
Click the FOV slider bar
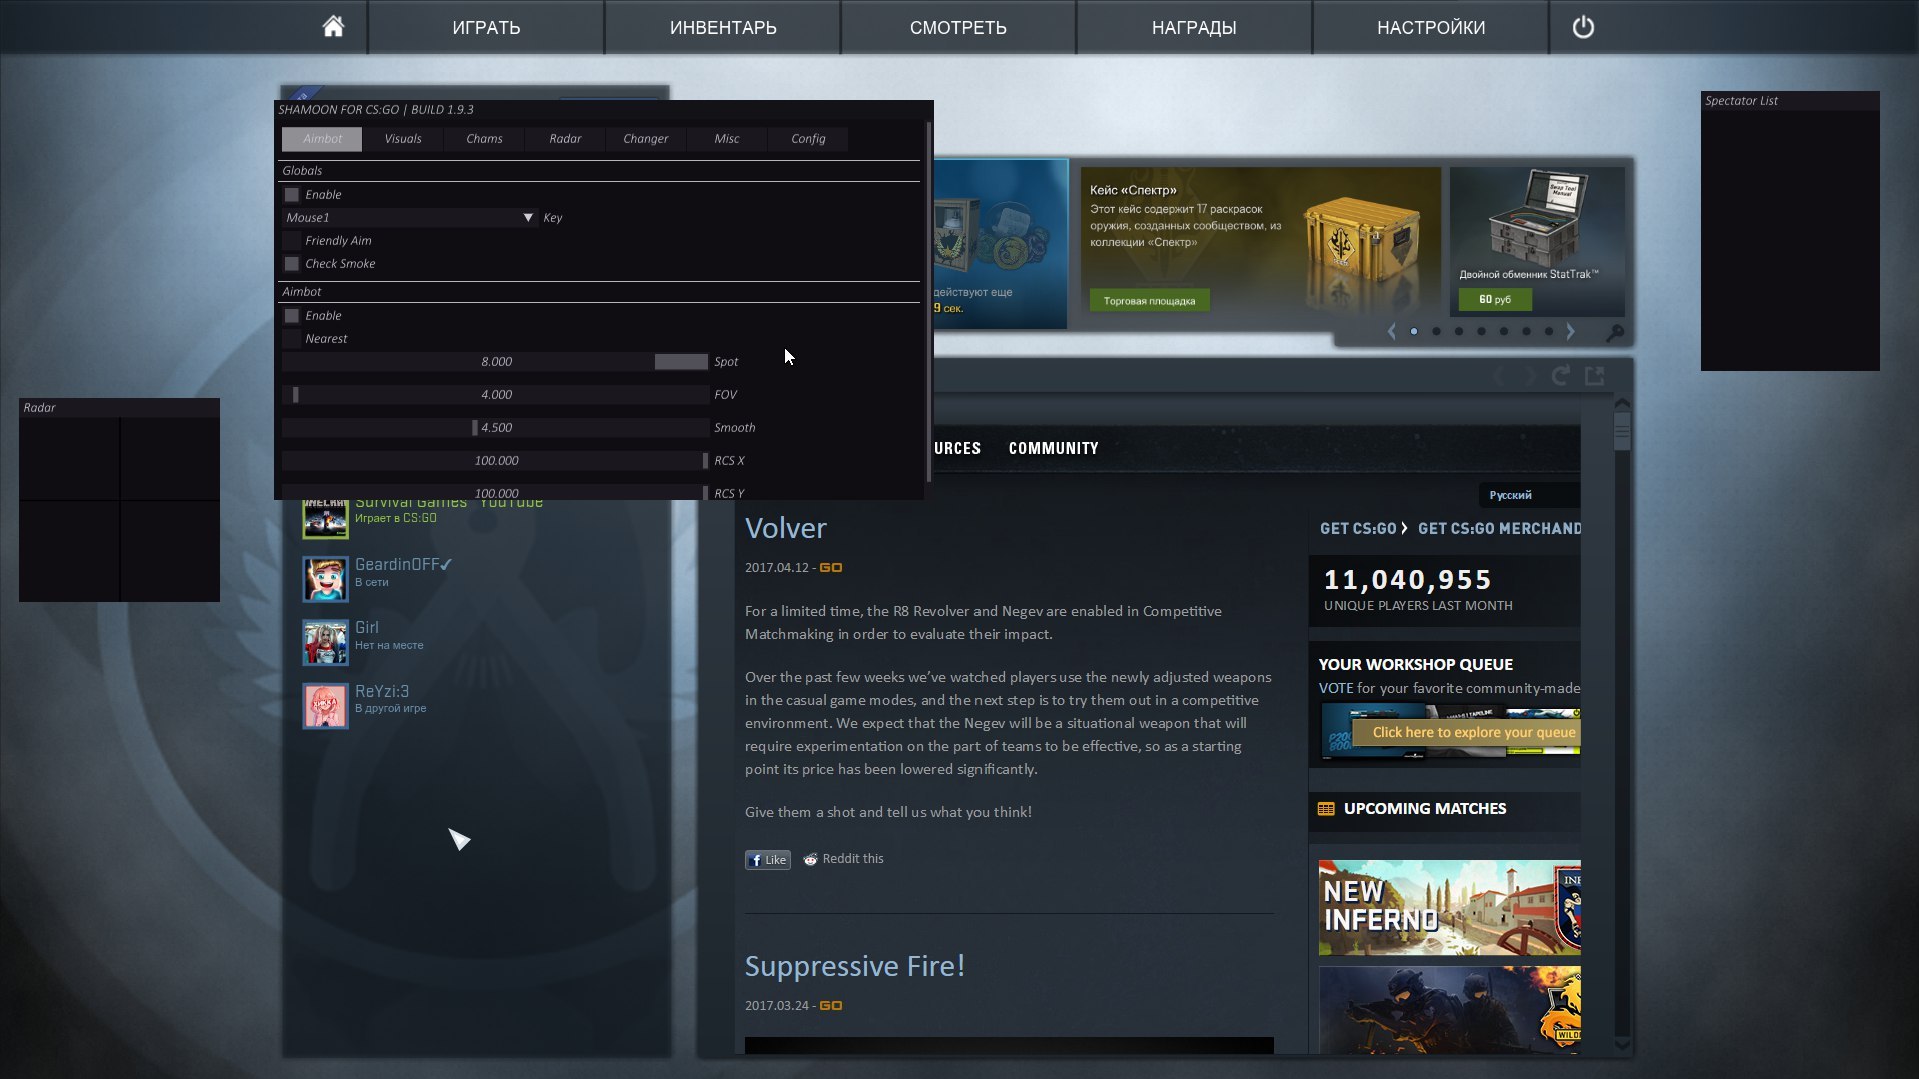pos(495,395)
